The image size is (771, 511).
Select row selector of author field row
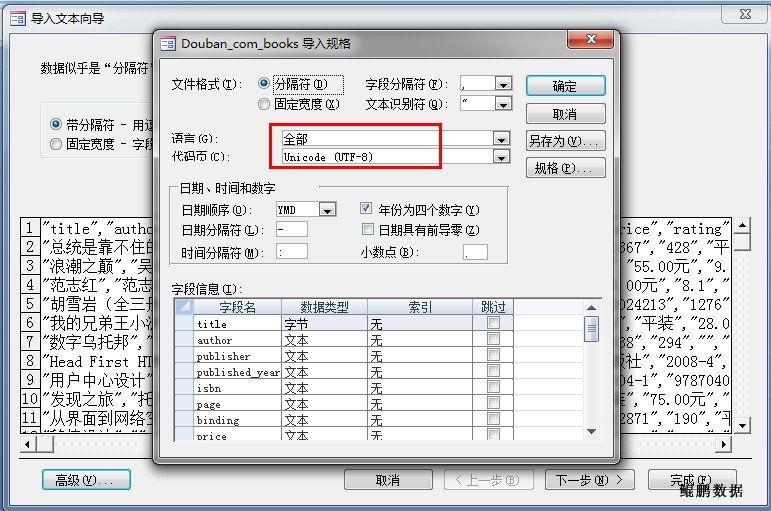tap(183, 340)
